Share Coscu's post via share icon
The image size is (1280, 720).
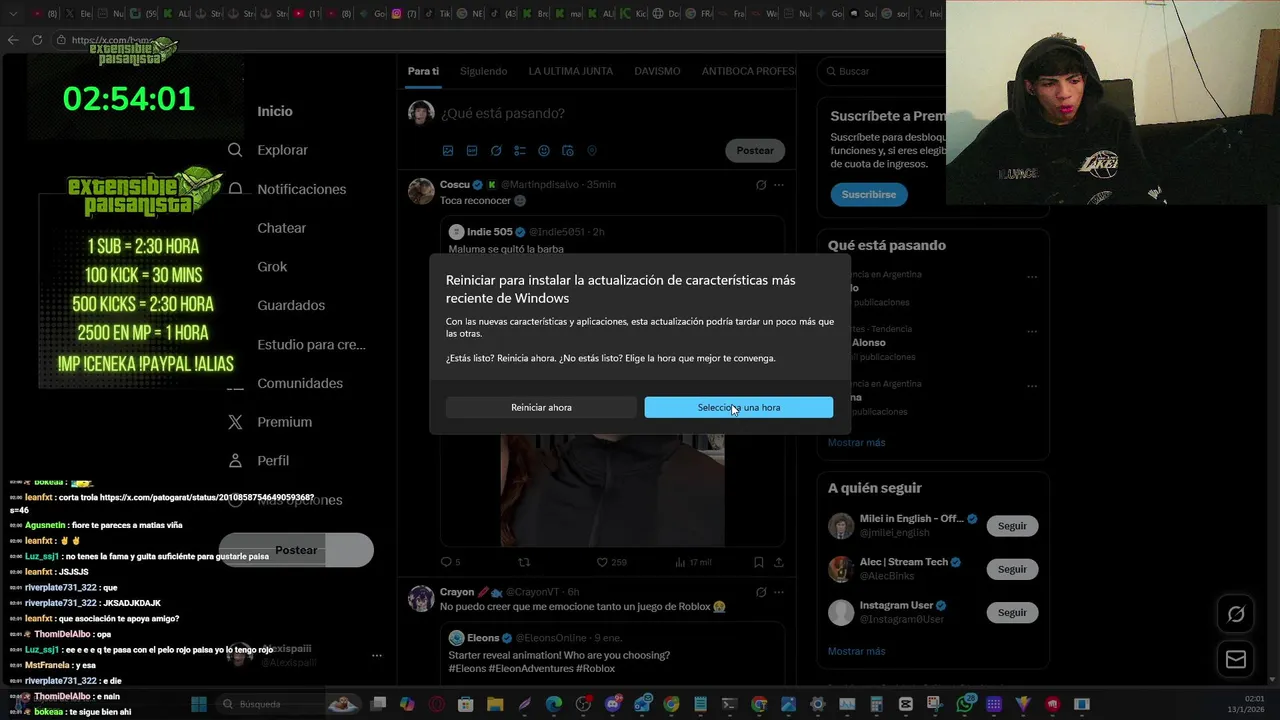click(779, 562)
